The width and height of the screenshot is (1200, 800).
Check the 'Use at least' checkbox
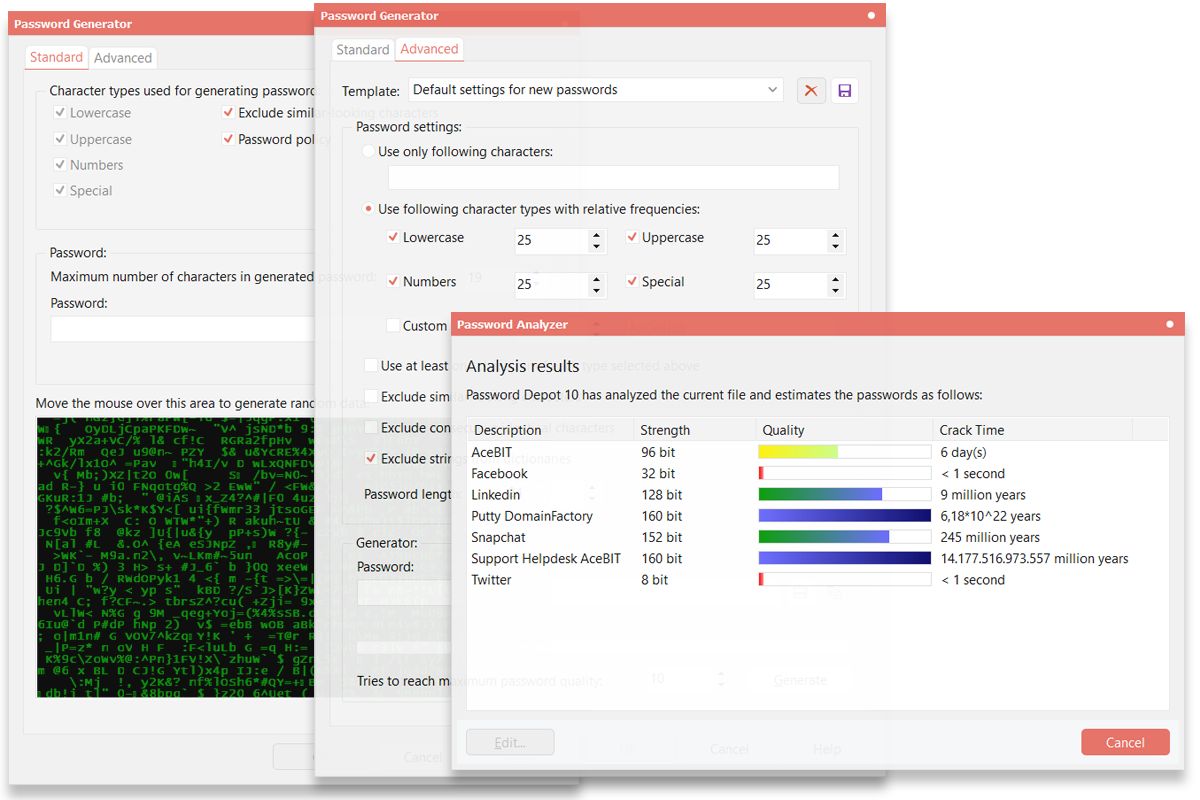coord(371,366)
